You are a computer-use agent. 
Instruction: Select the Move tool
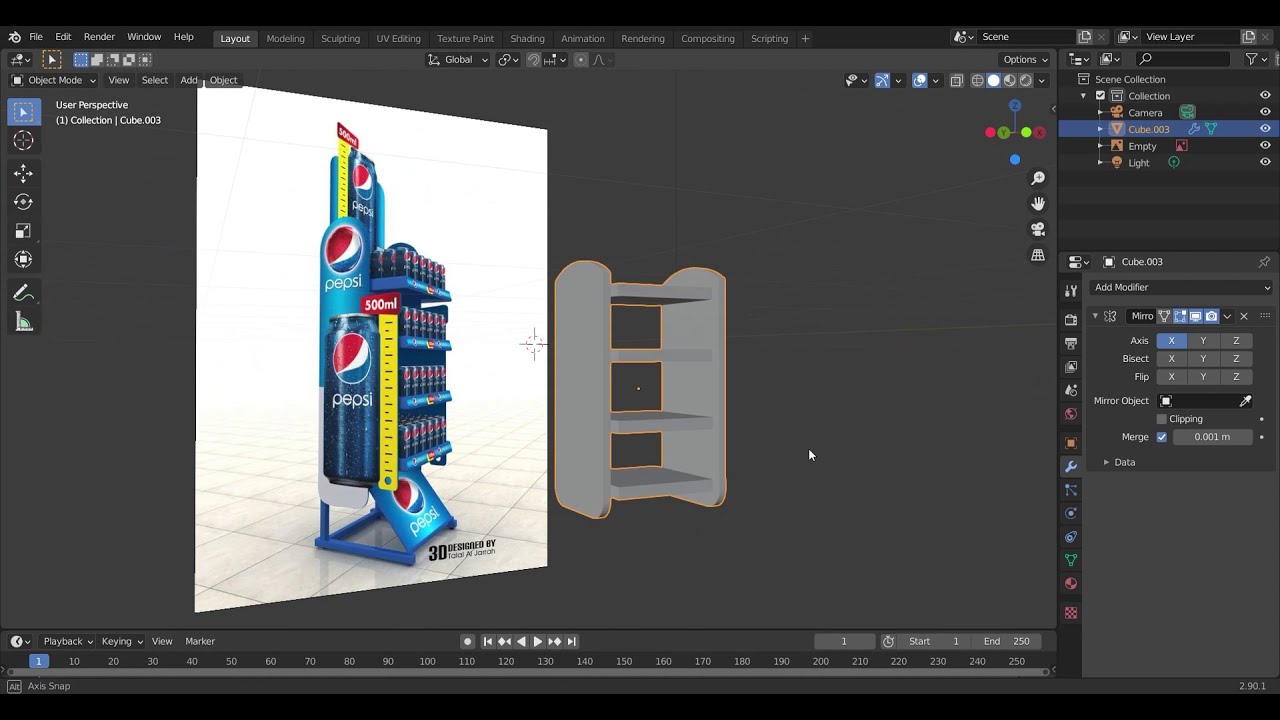pos(23,174)
